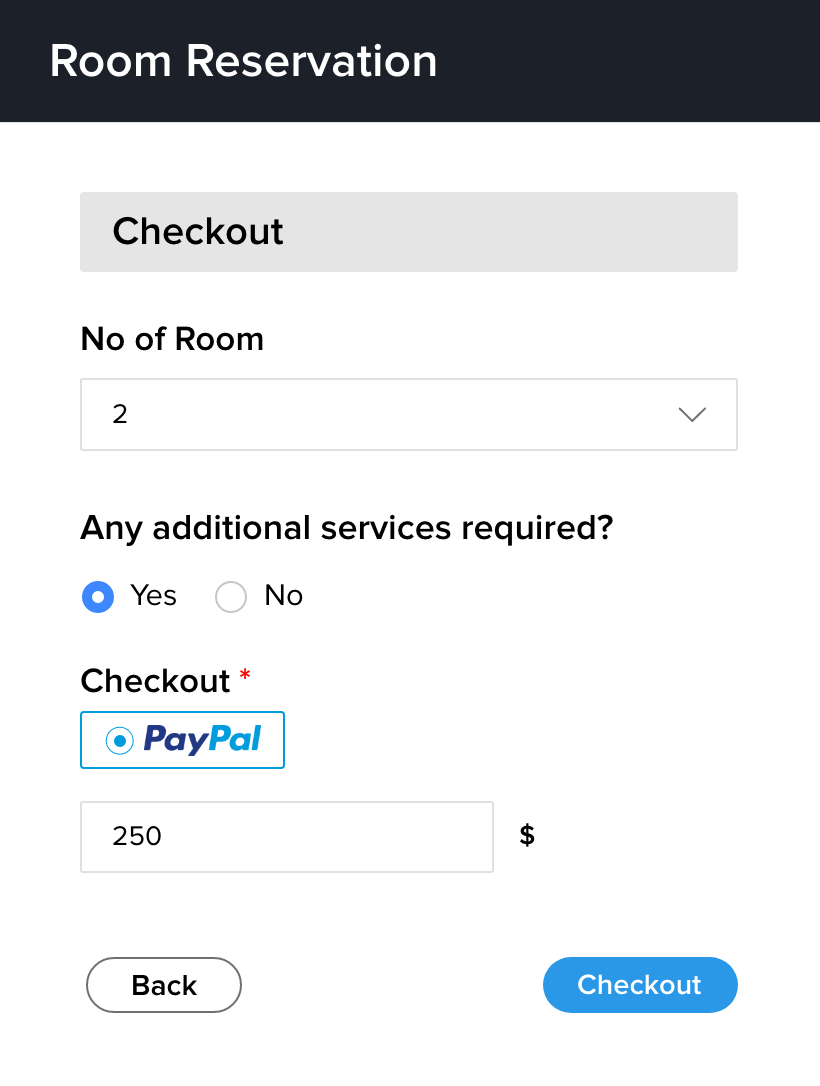Click the selected value 2 in room dropdown
Image resolution: width=820 pixels, height=1086 pixels.
tap(121, 415)
